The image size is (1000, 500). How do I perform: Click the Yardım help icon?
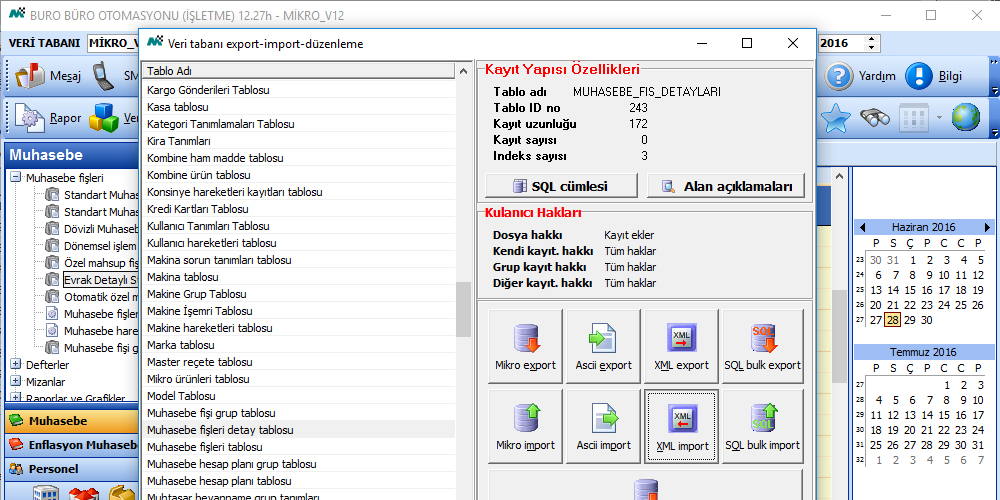pyautogui.click(x=860, y=76)
